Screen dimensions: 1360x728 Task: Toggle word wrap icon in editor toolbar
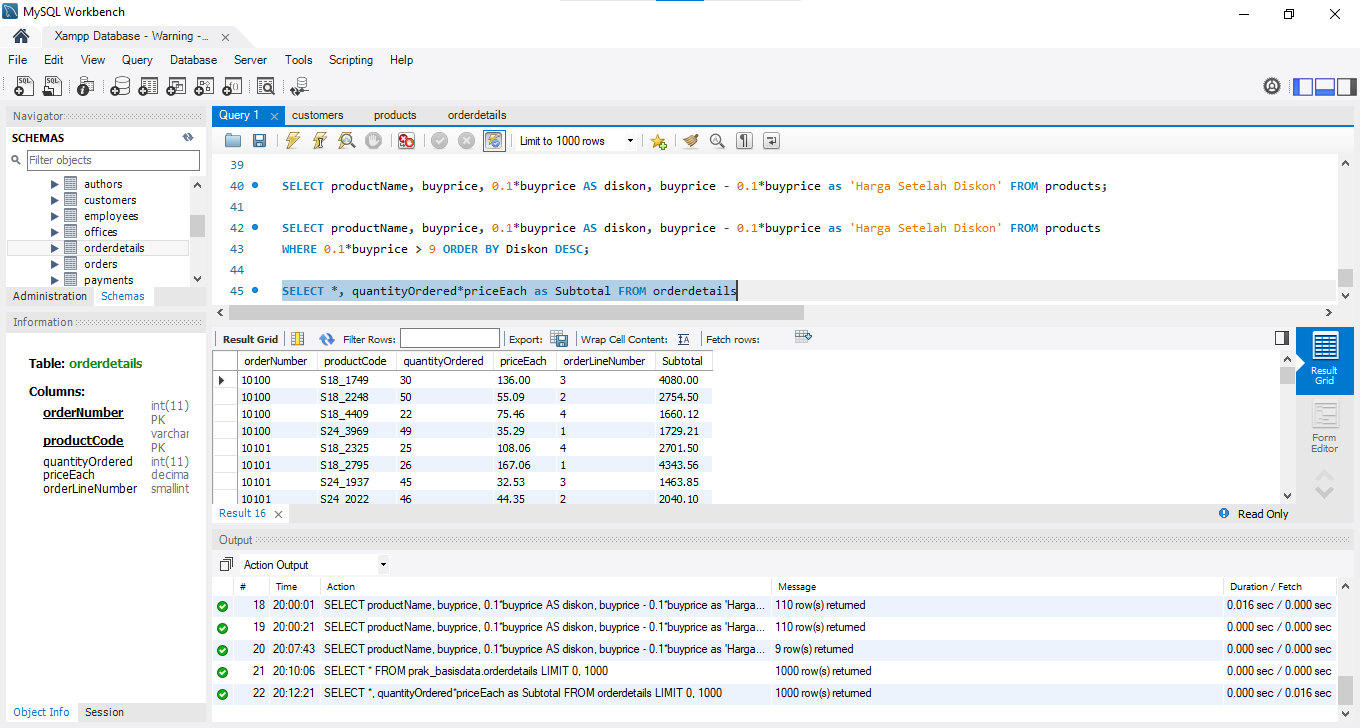click(771, 141)
